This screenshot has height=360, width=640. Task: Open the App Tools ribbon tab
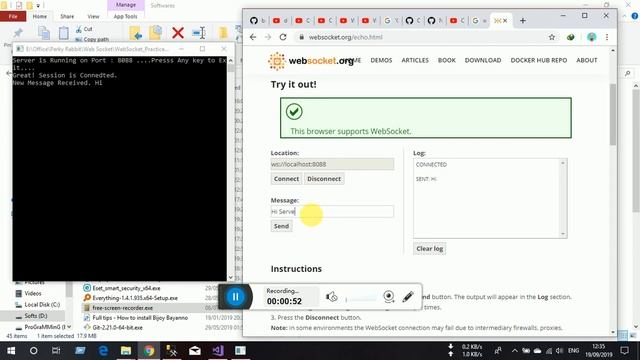point(125,16)
